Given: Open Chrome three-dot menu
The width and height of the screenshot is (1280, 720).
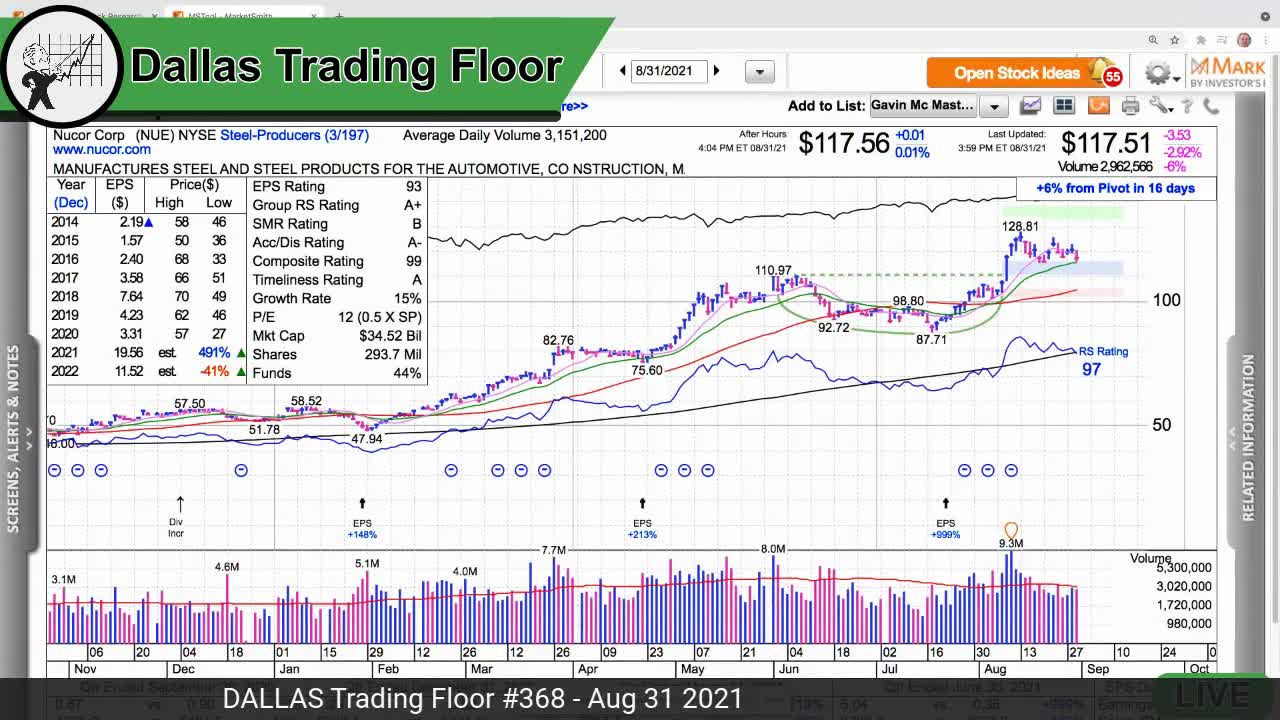Looking at the screenshot, I should 1265,40.
